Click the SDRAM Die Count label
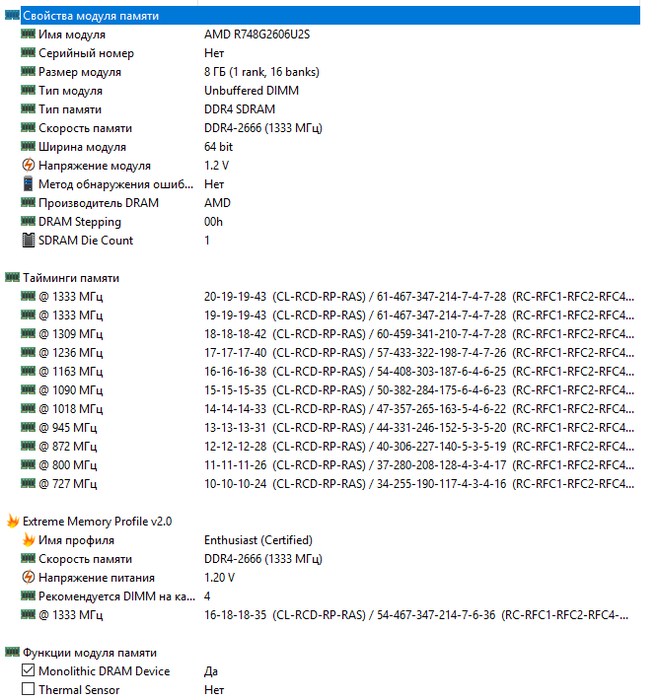 [x=86, y=241]
